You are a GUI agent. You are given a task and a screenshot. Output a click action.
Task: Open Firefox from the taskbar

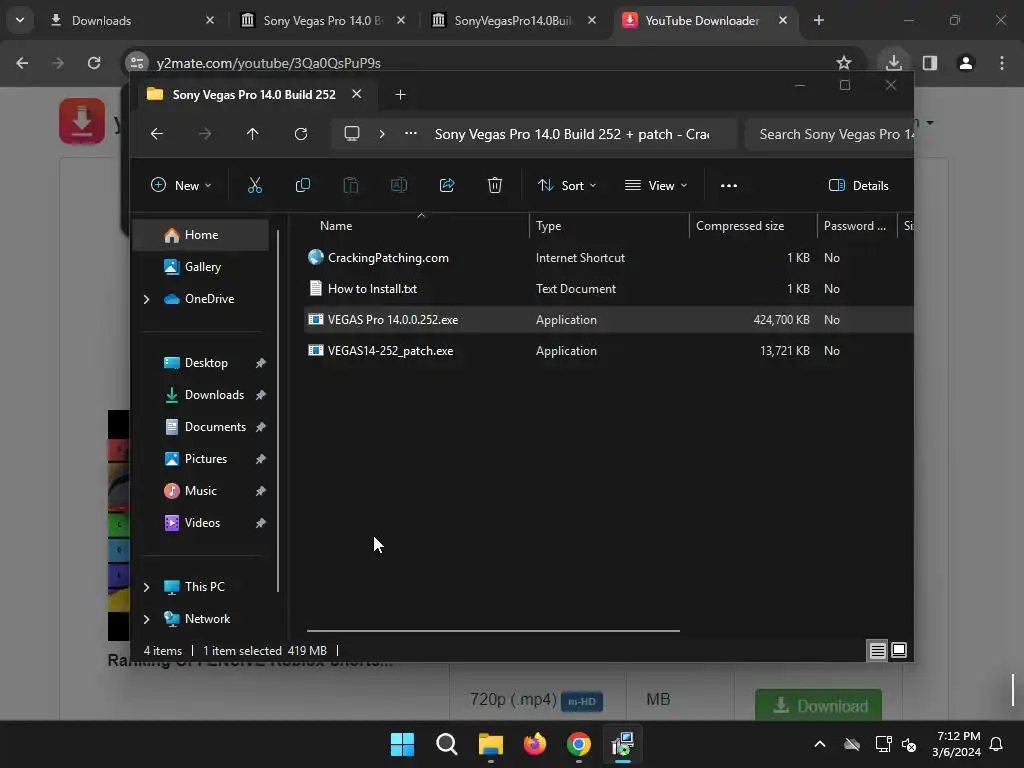point(535,744)
